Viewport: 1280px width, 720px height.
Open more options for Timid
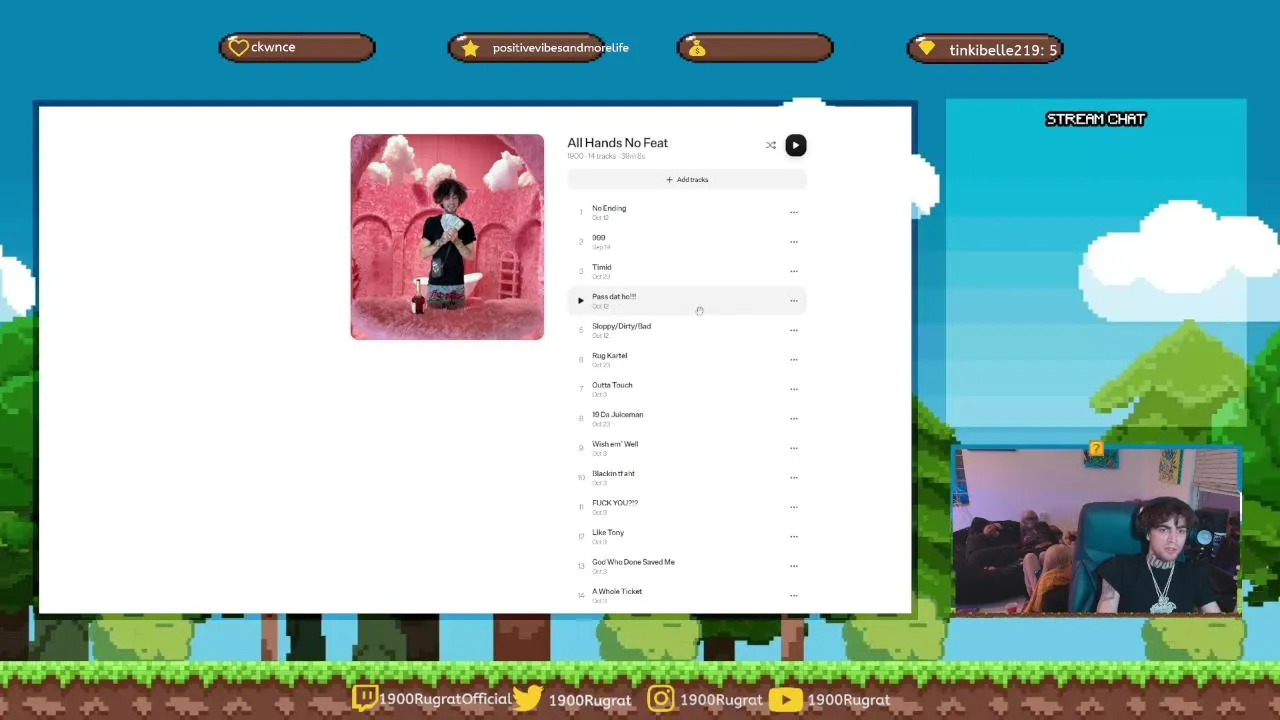tap(794, 271)
